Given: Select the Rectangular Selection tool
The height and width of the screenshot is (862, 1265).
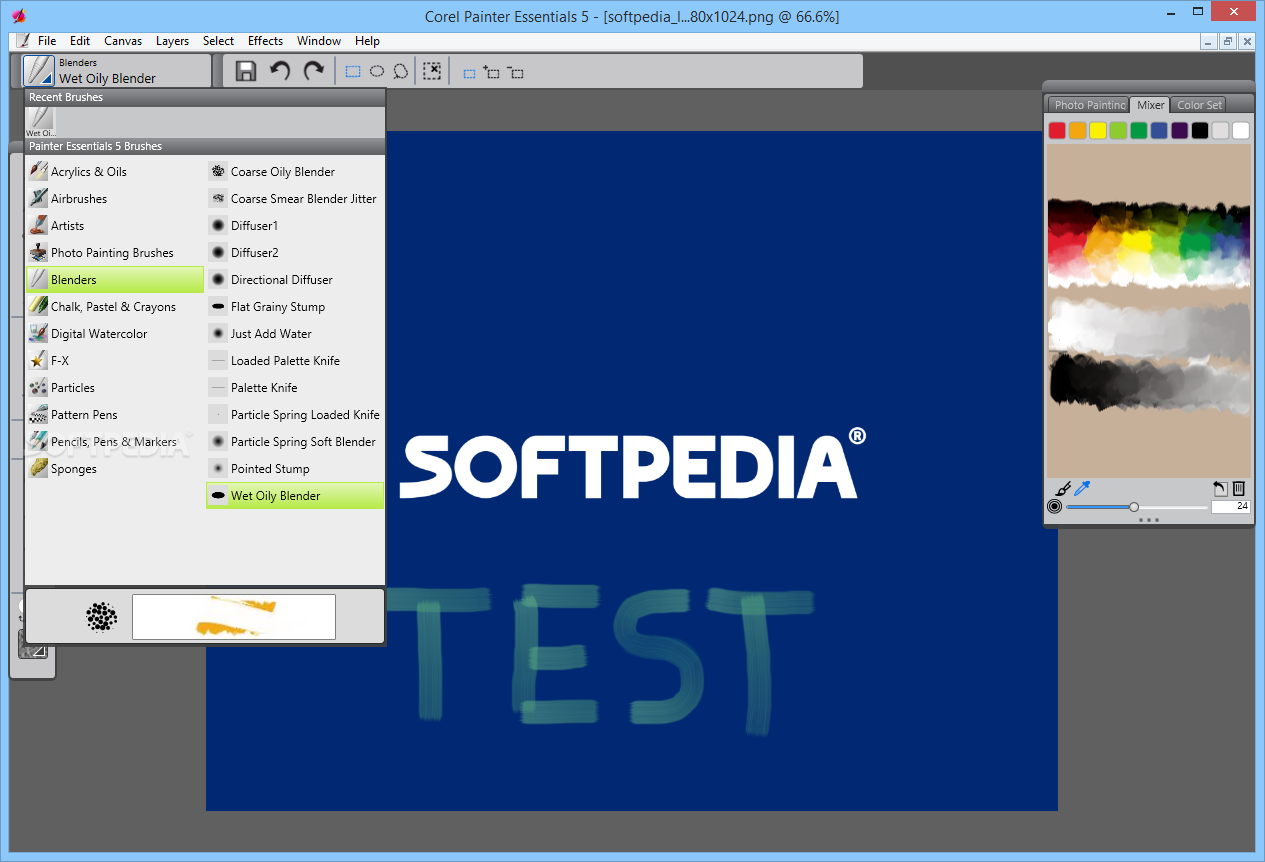Looking at the screenshot, I should pyautogui.click(x=353, y=72).
